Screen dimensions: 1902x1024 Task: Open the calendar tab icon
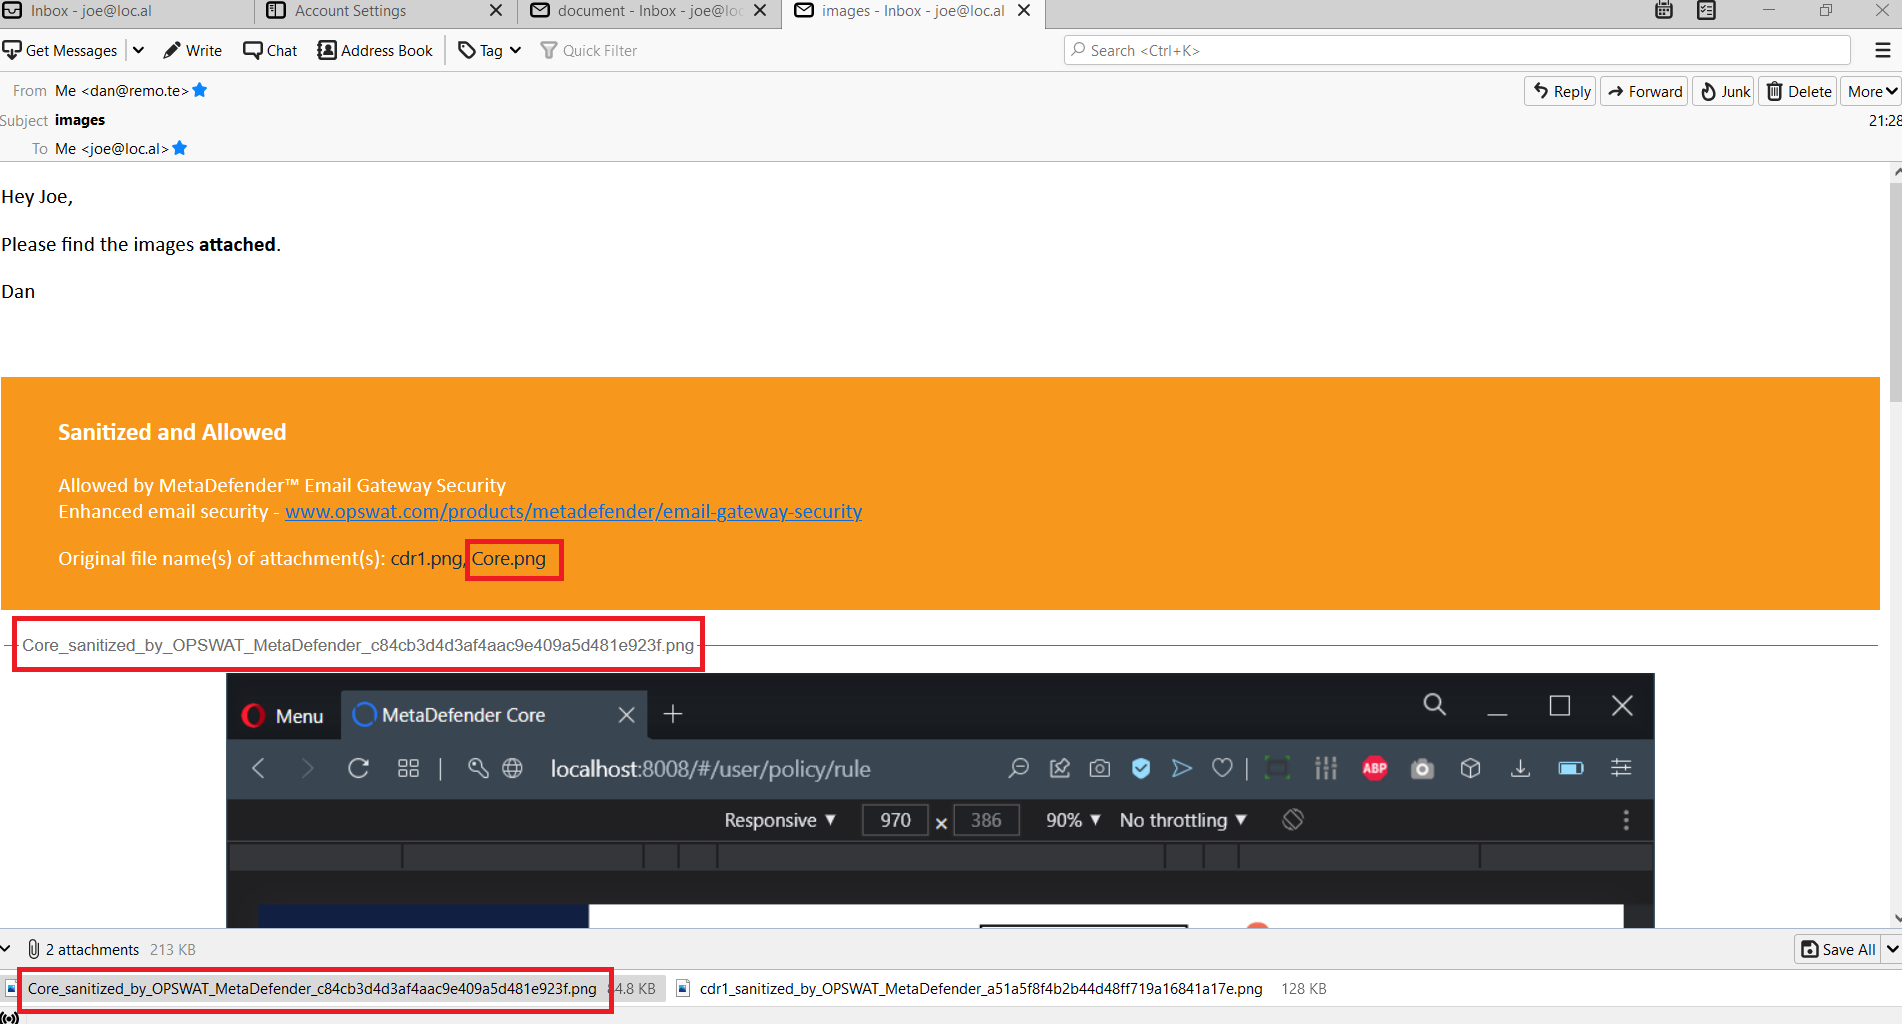1664,11
